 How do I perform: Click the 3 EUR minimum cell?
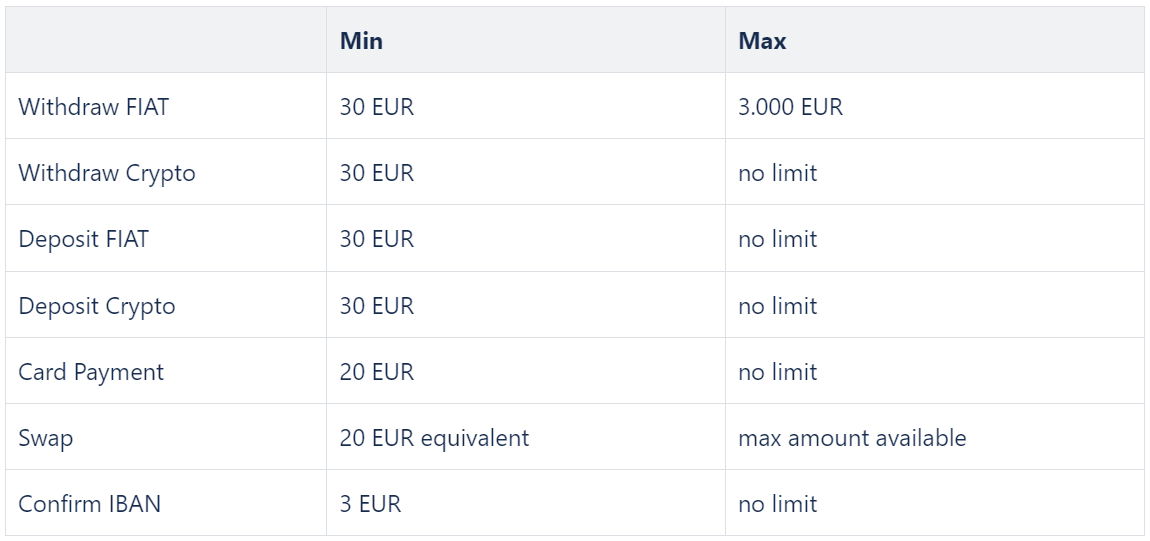coord(370,504)
